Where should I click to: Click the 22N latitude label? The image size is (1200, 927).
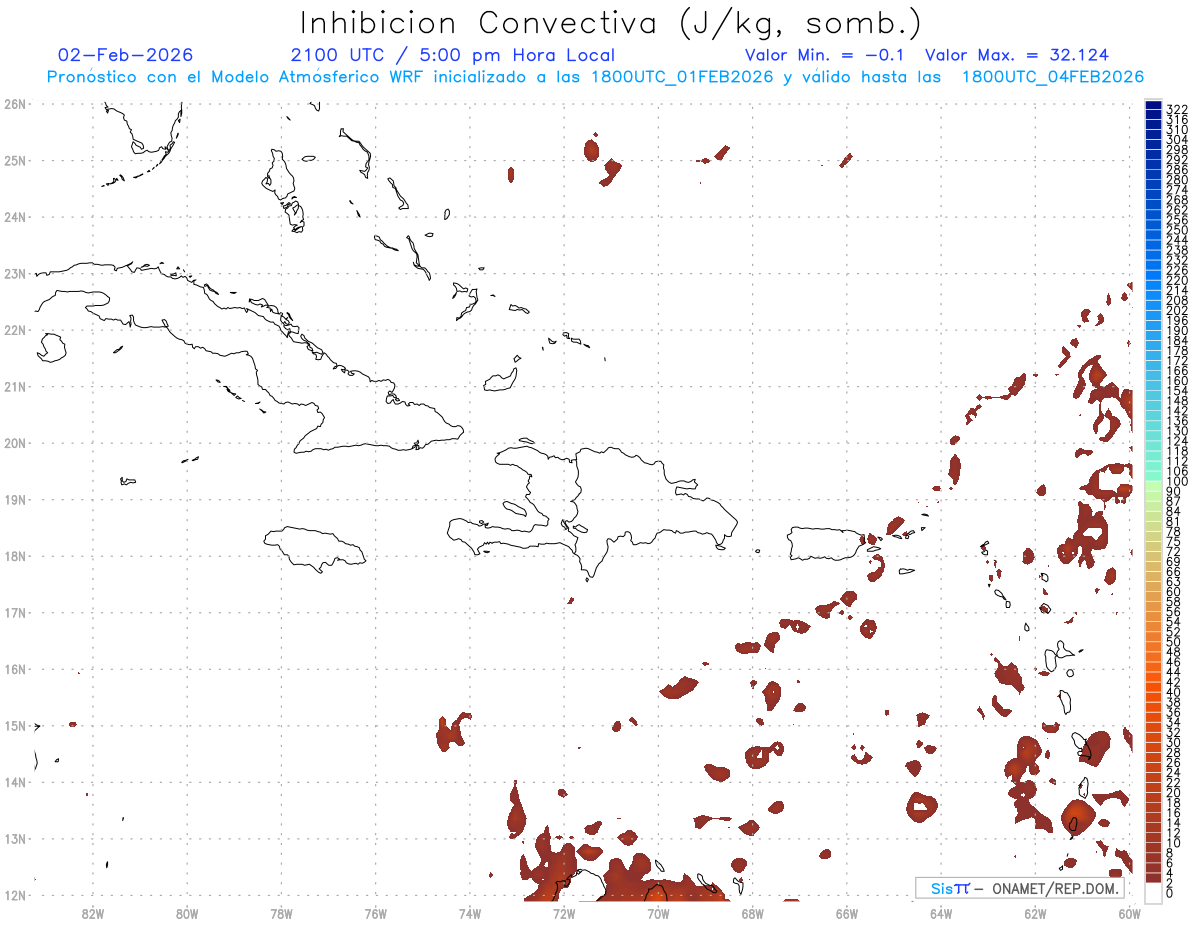pos(15,330)
